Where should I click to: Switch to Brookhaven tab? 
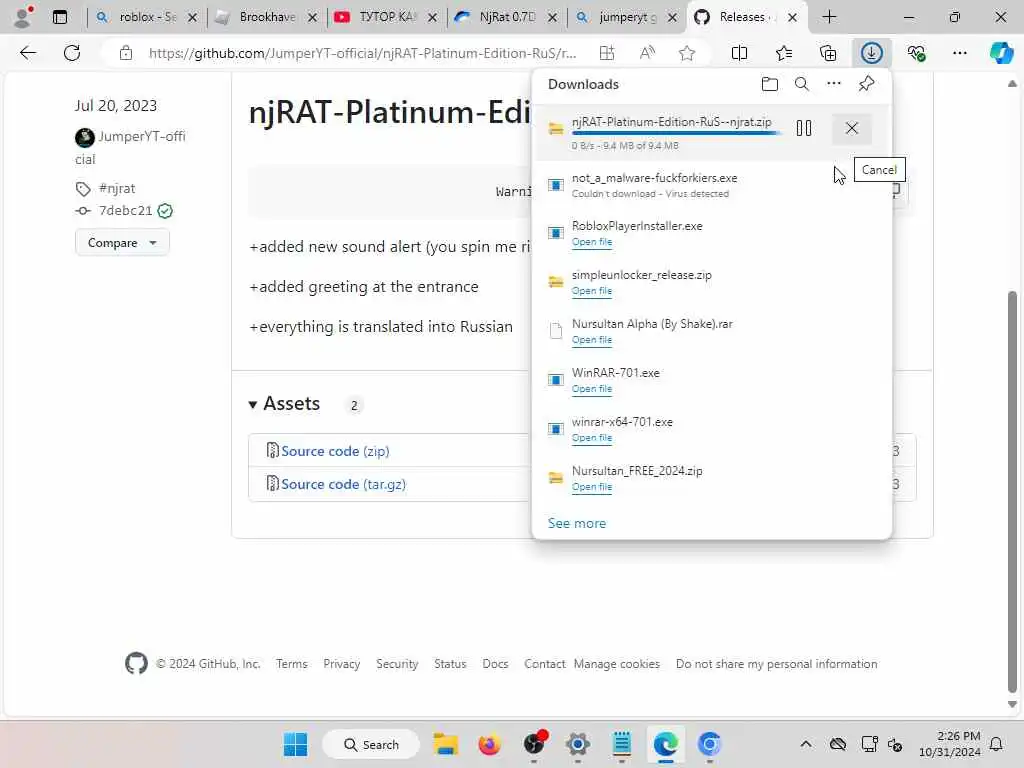click(x=266, y=17)
